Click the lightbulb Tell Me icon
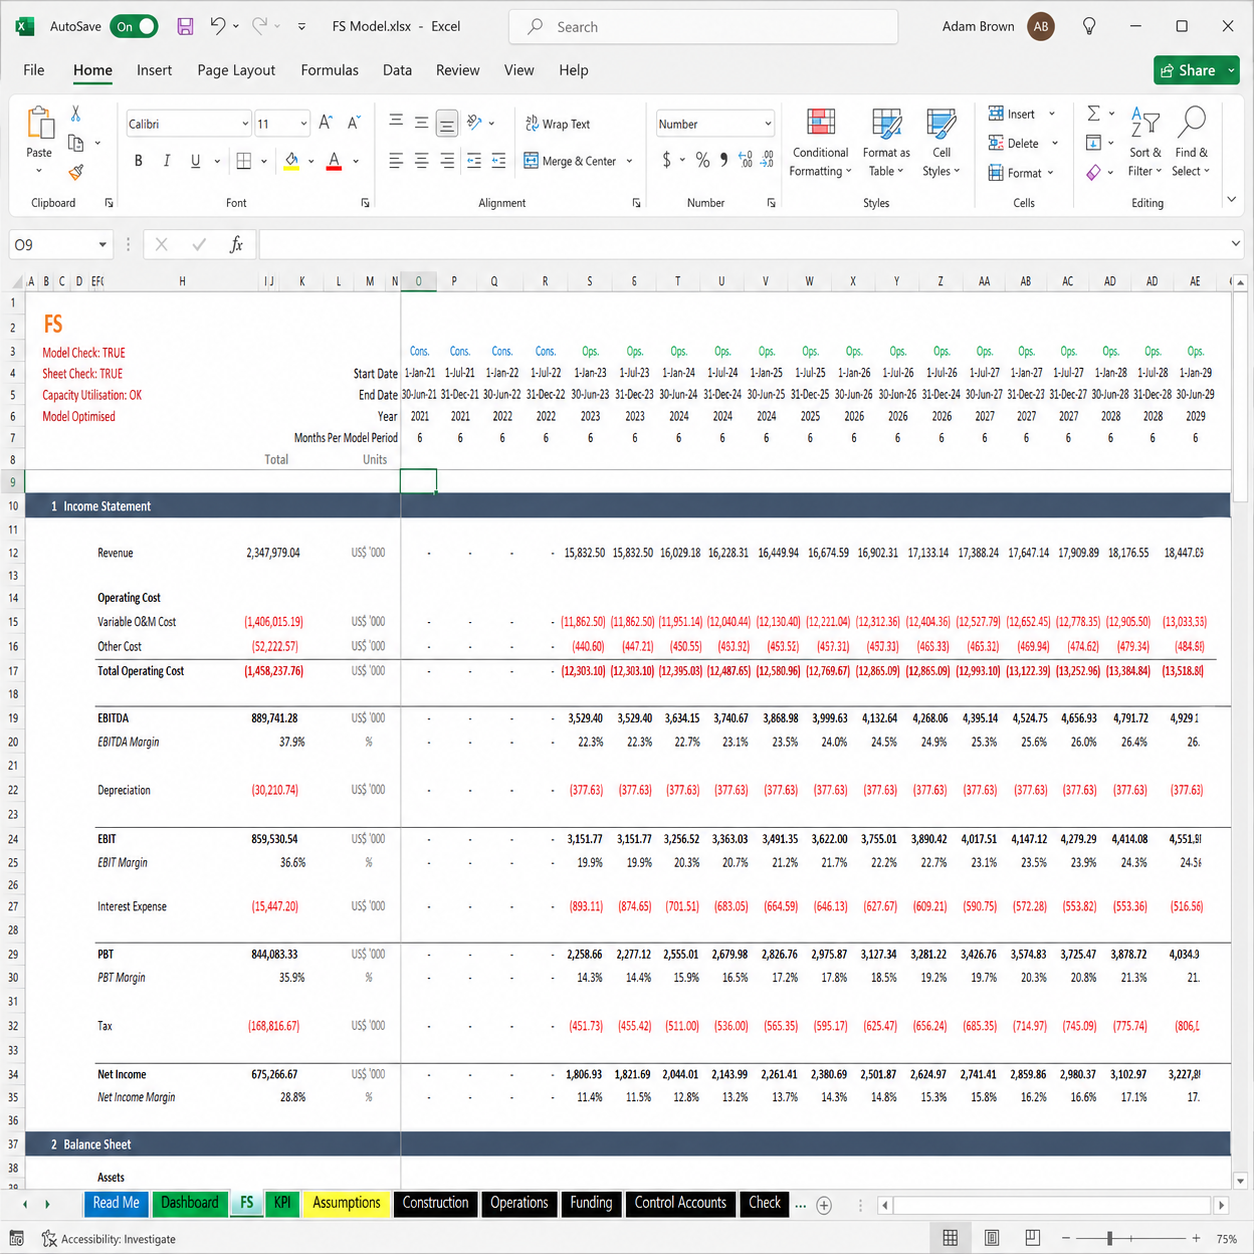1254x1254 pixels. 1090,27
